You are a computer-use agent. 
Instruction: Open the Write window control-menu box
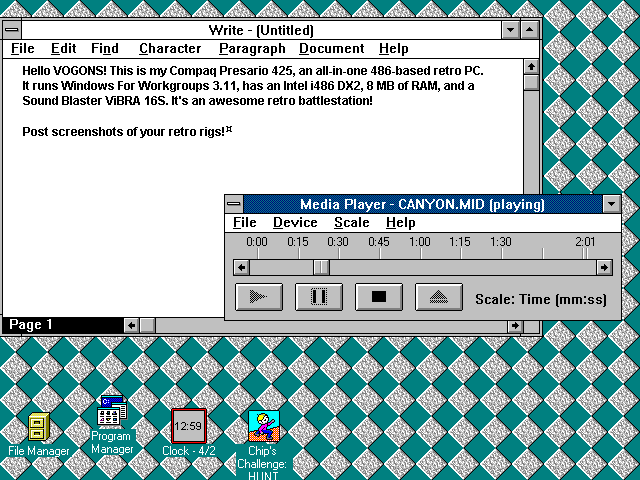[x=12, y=30]
